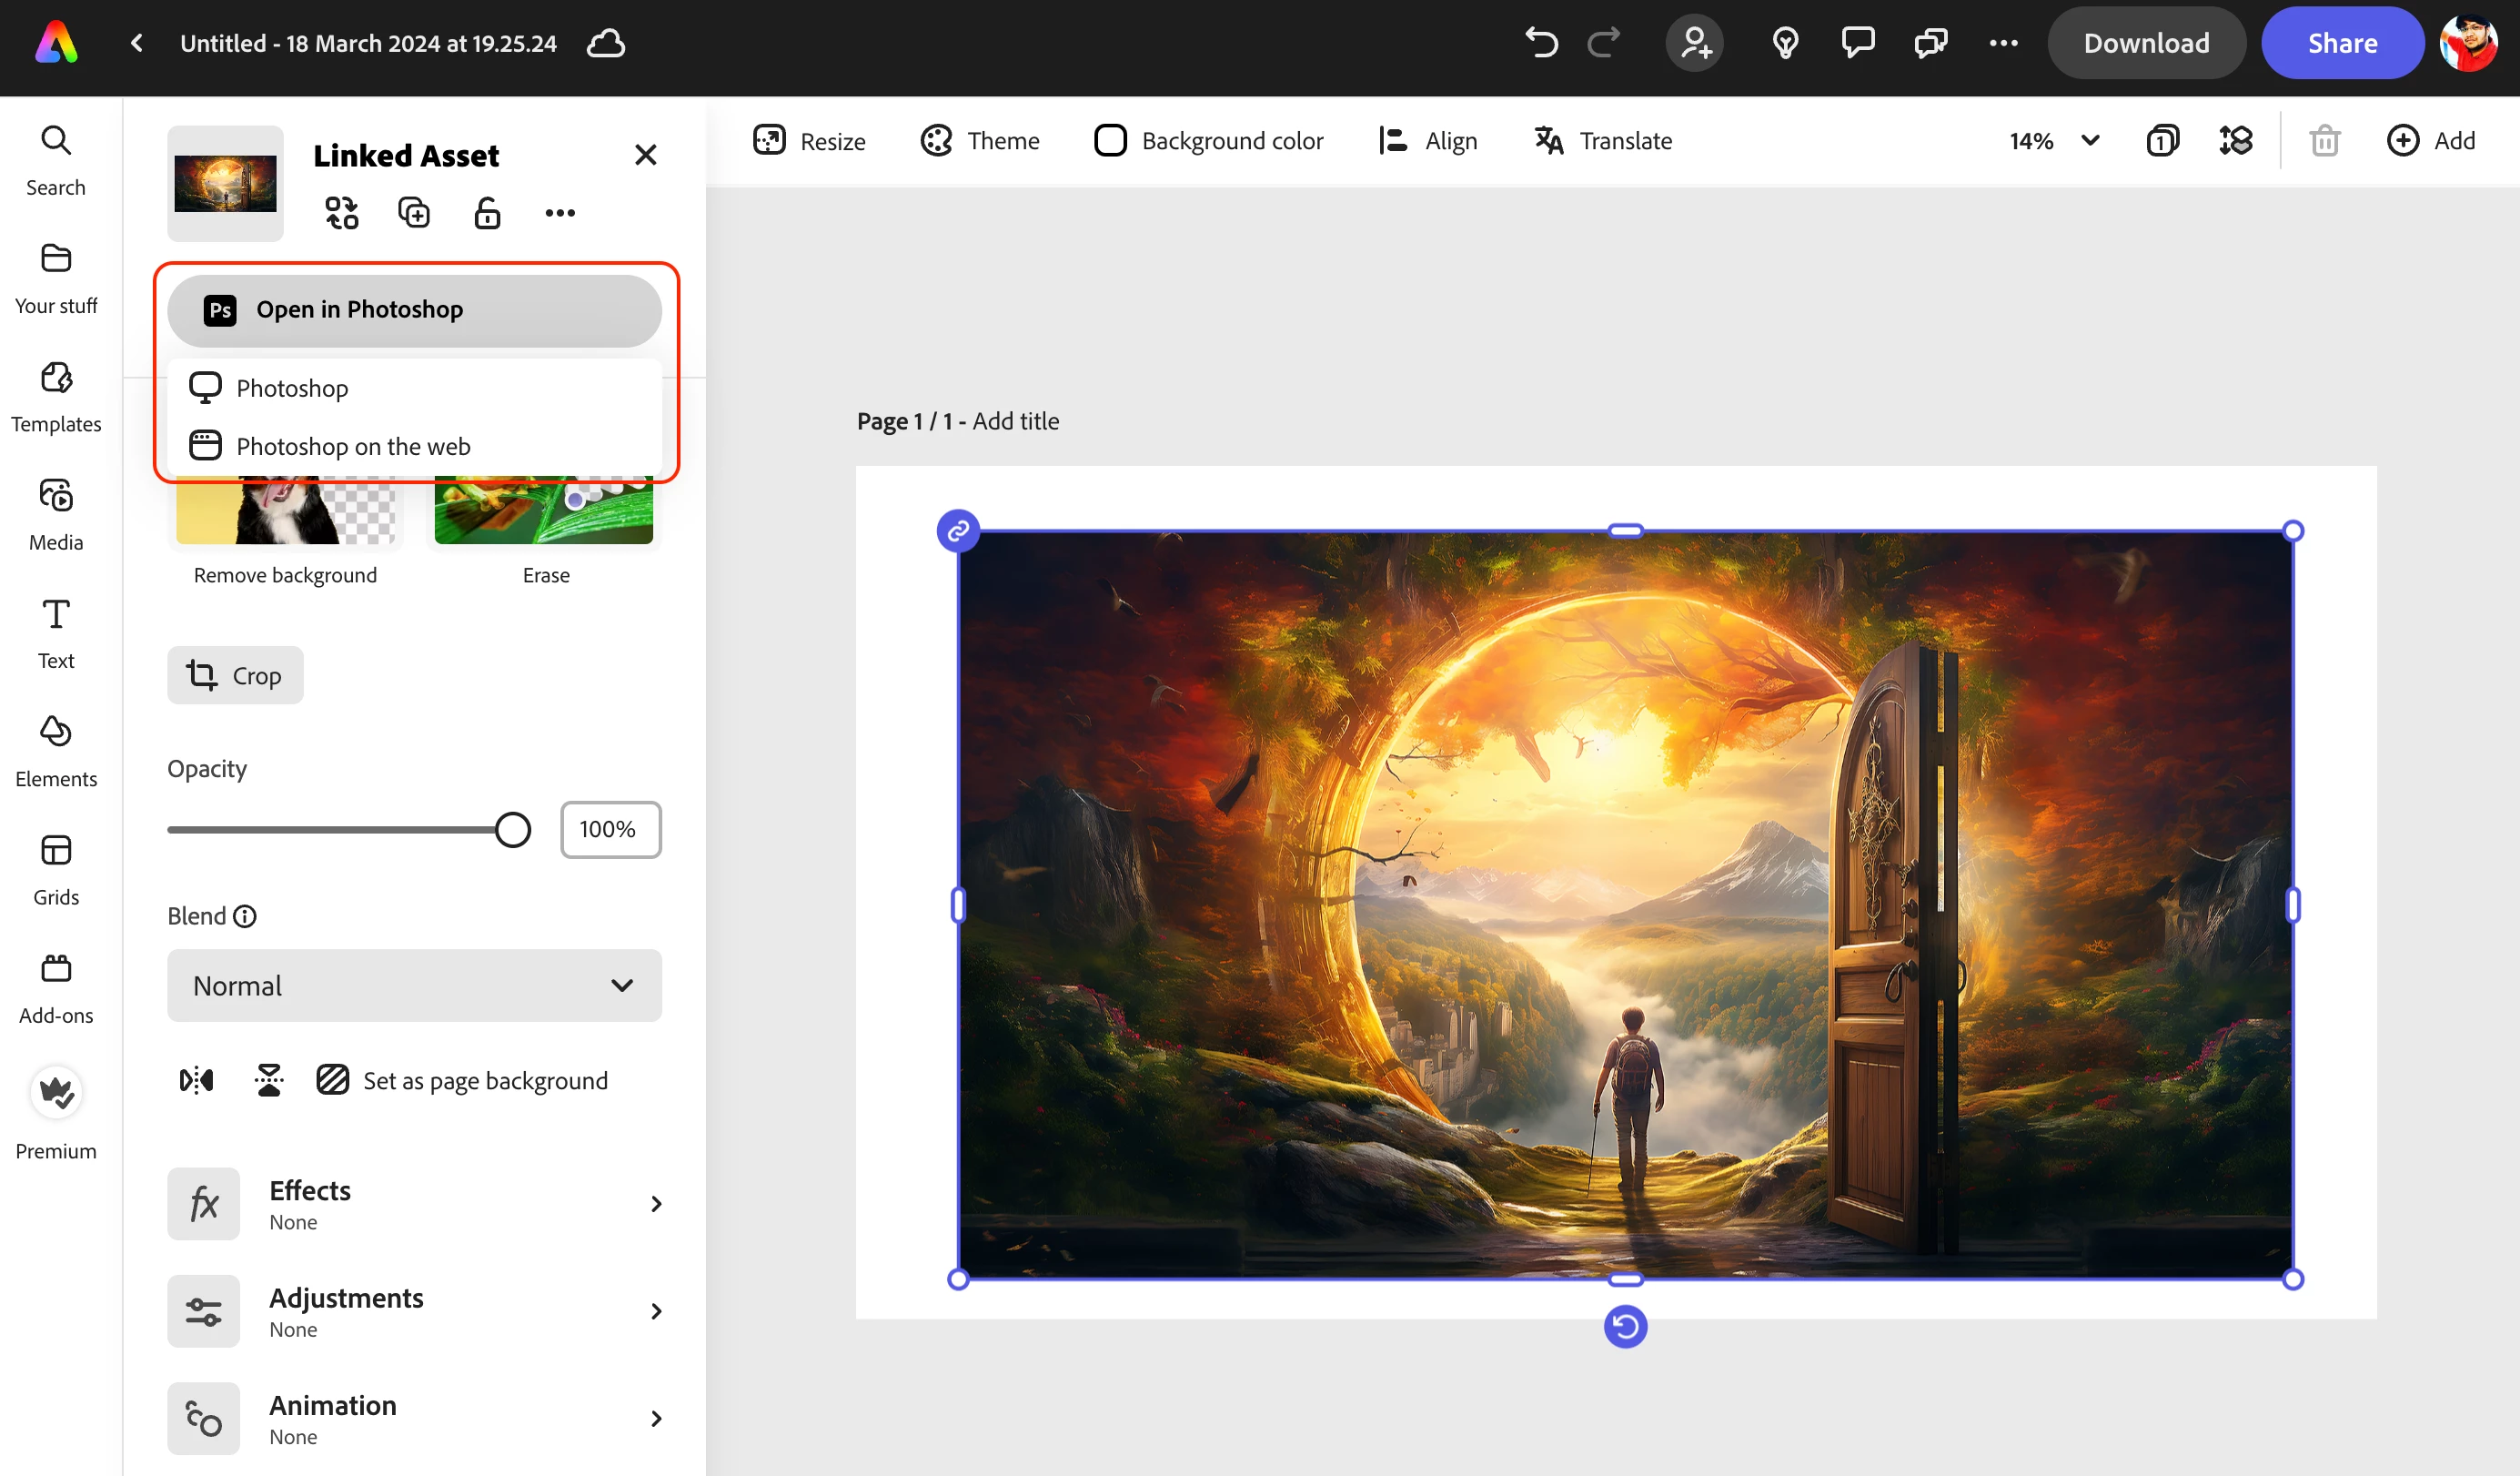Screen dimensions: 2520x1476
Task: Click the Download button
Action: [2146, 43]
